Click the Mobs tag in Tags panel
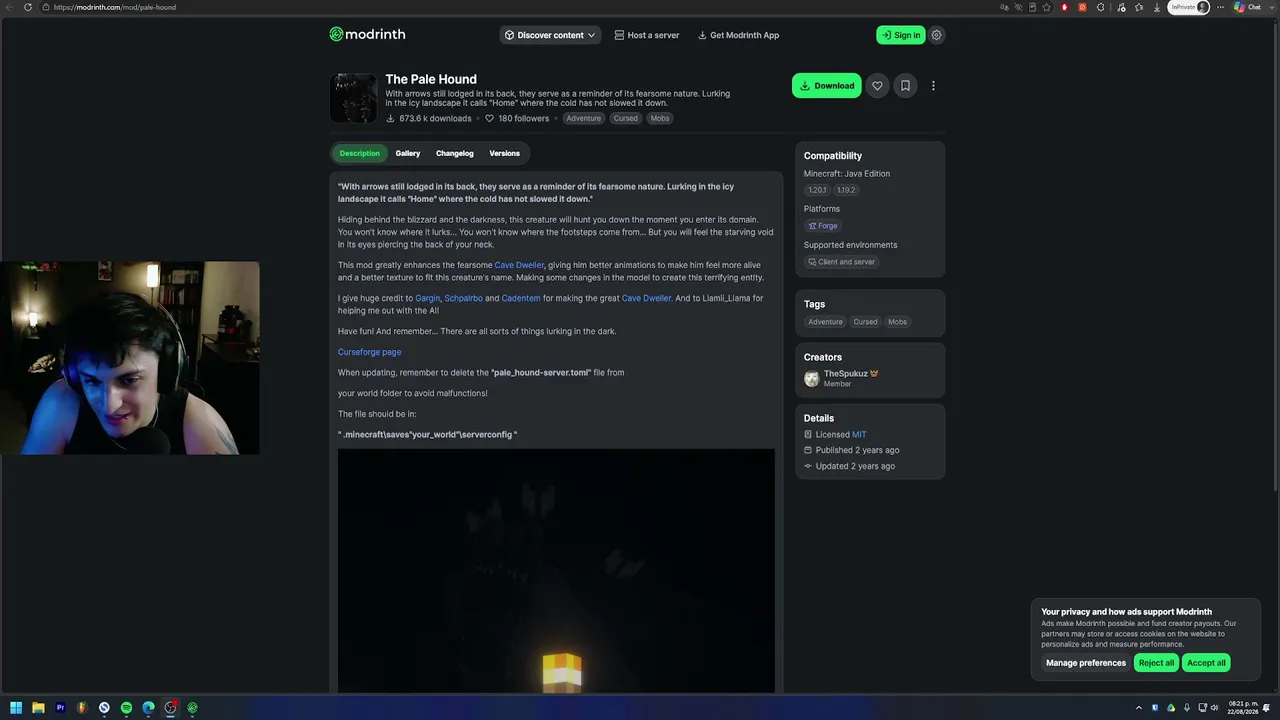This screenshot has width=1280, height=720. [898, 322]
